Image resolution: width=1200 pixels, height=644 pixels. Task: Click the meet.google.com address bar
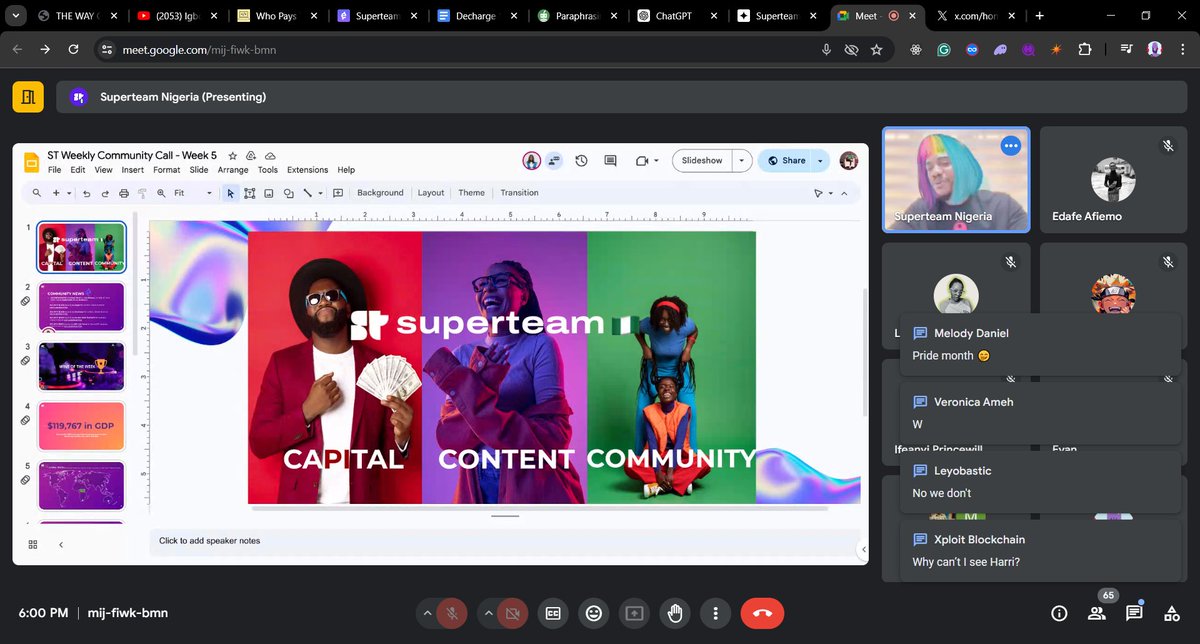[x=455, y=49]
